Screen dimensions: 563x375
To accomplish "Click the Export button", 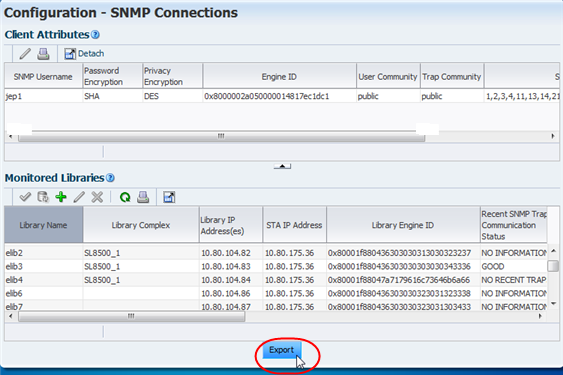I will (282, 350).
